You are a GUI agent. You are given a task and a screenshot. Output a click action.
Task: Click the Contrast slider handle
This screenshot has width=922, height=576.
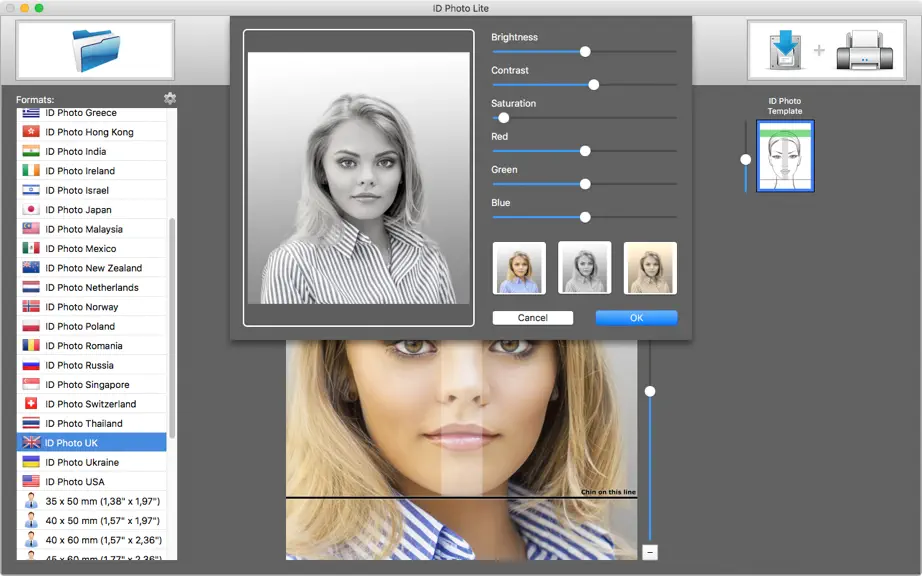(x=594, y=85)
